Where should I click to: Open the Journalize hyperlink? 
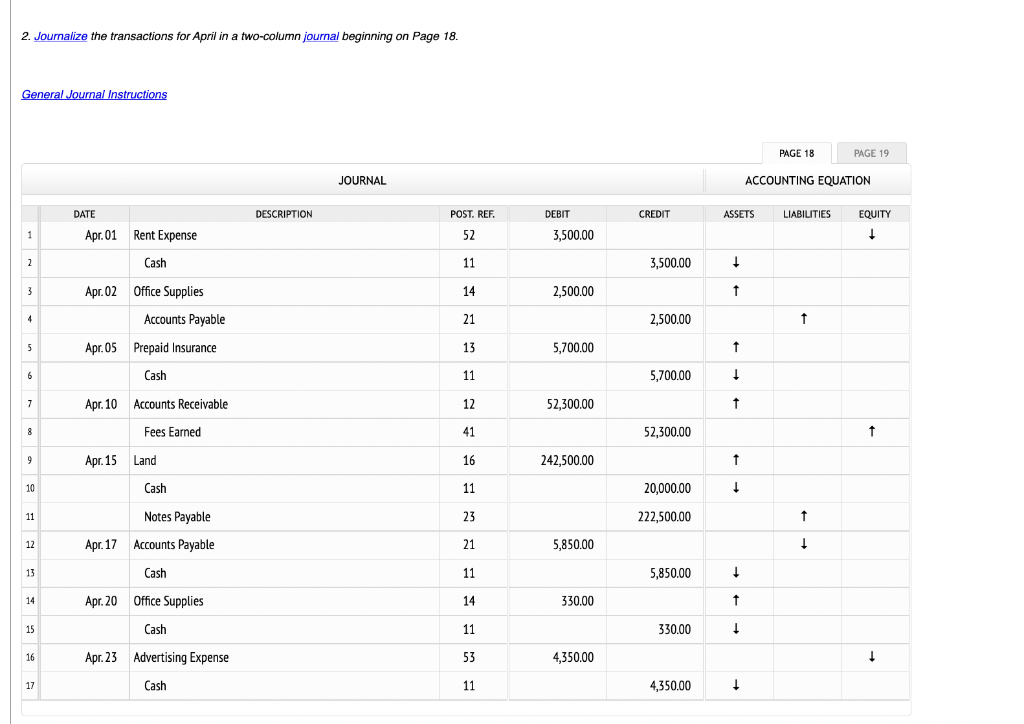pyautogui.click(x=60, y=36)
